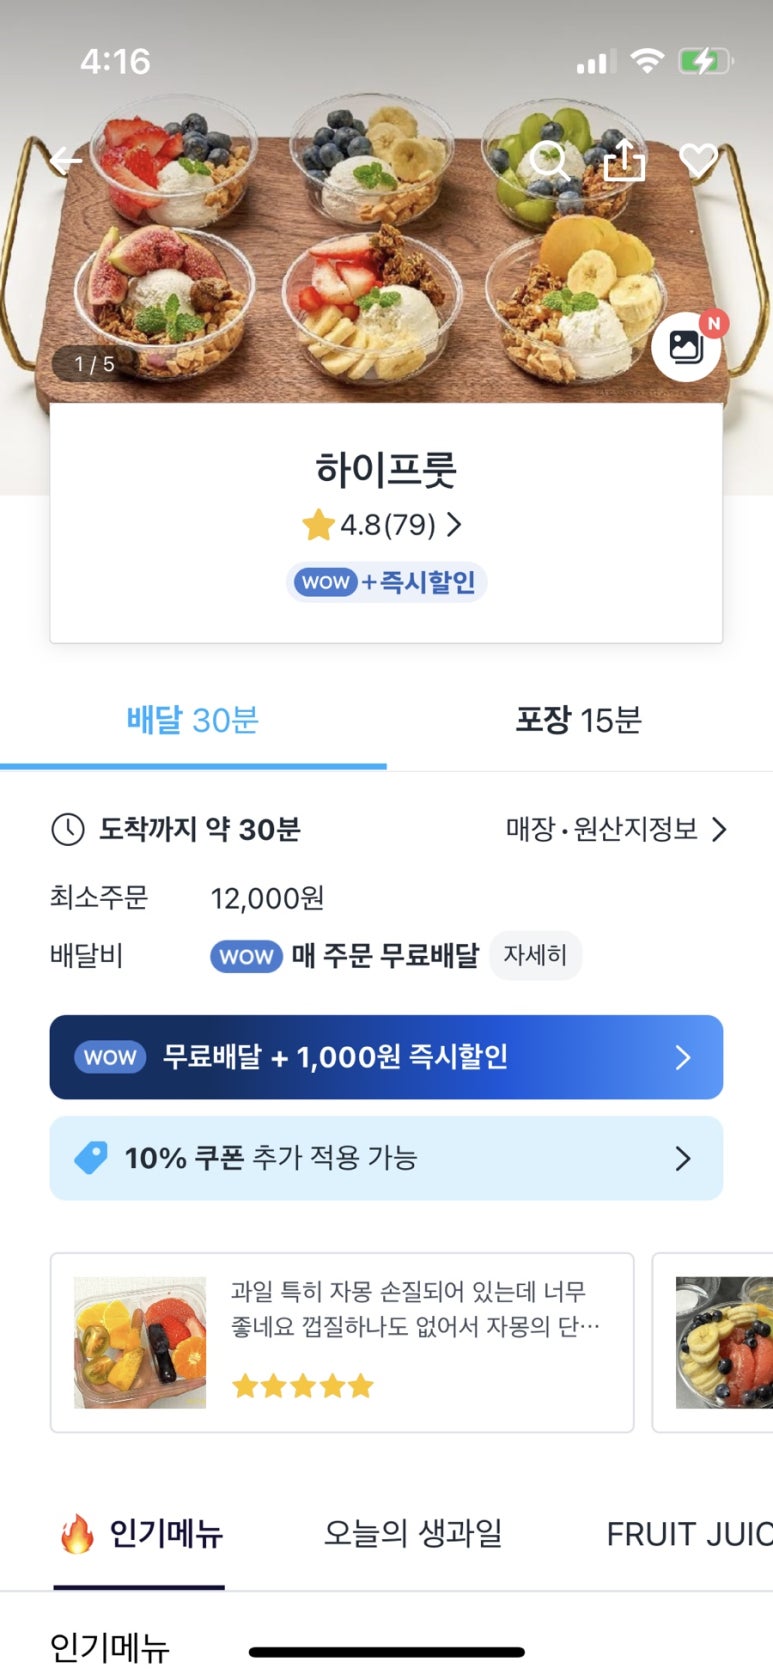The width and height of the screenshot is (773, 1674).
Task: Tap the blue coupon tag icon
Action: pyautogui.click(x=91, y=1158)
